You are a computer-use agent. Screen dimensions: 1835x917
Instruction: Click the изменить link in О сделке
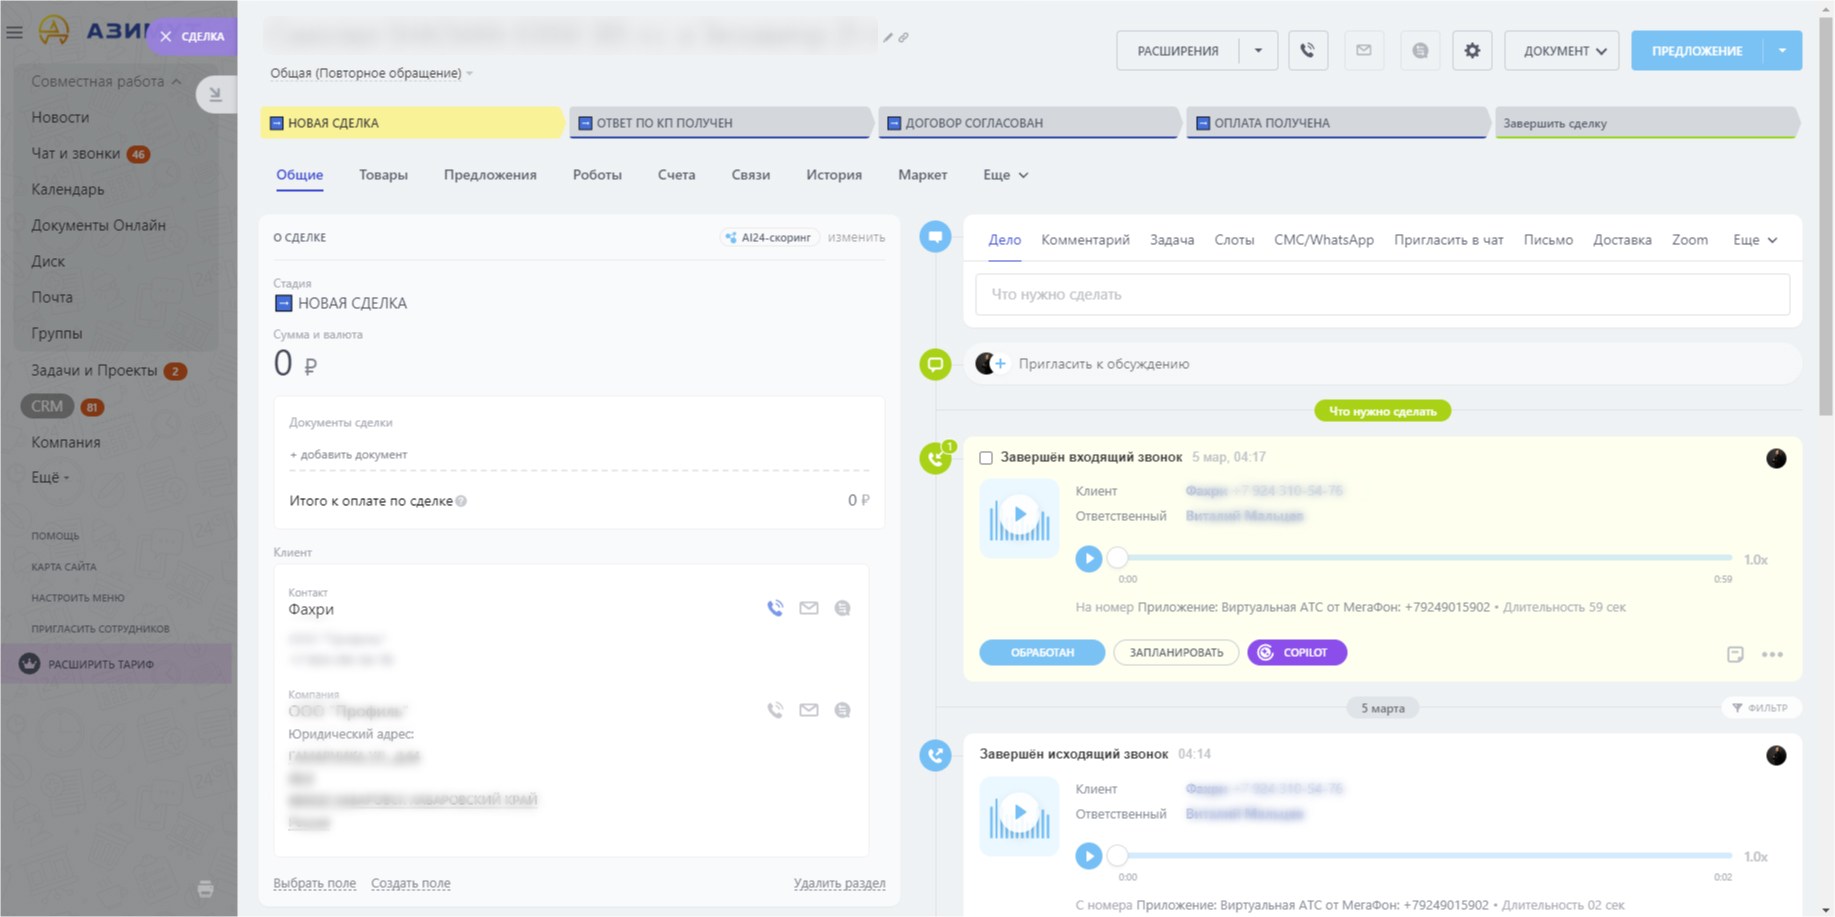coord(856,237)
